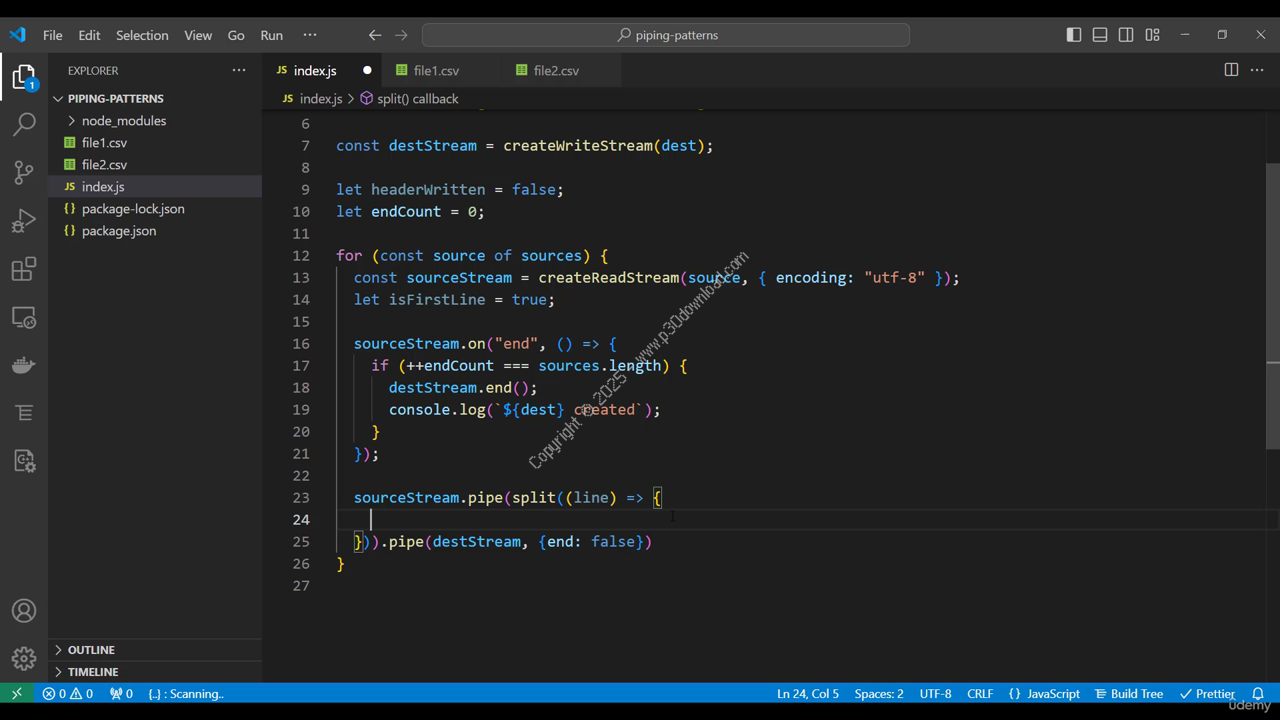Click the ports forwarded indicator
This screenshot has height=720, width=1280.
coord(121,693)
